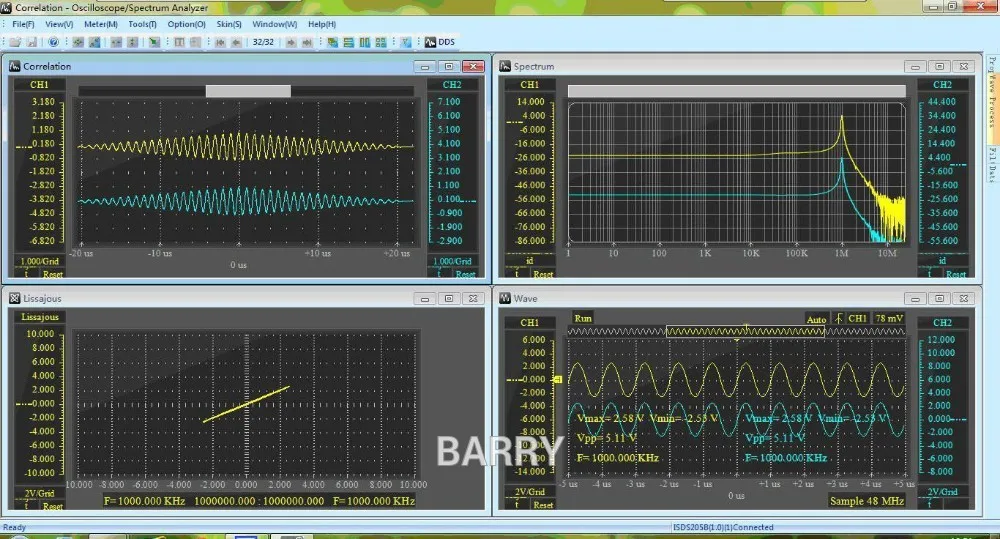This screenshot has height=539, width=1000.
Task: Open the Sample 48 MHz rate selector
Action: pyautogui.click(x=866, y=501)
